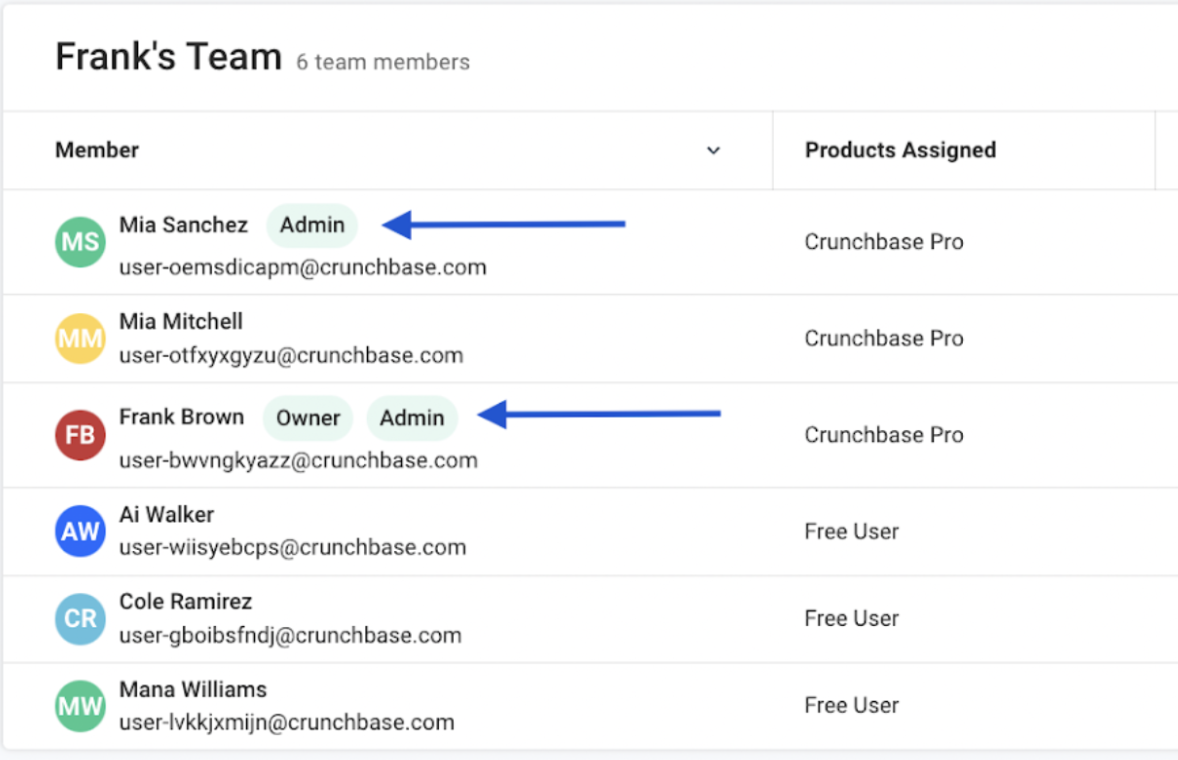The image size is (1178, 760).
Task: Click the 6 team members count
Action: point(383,62)
